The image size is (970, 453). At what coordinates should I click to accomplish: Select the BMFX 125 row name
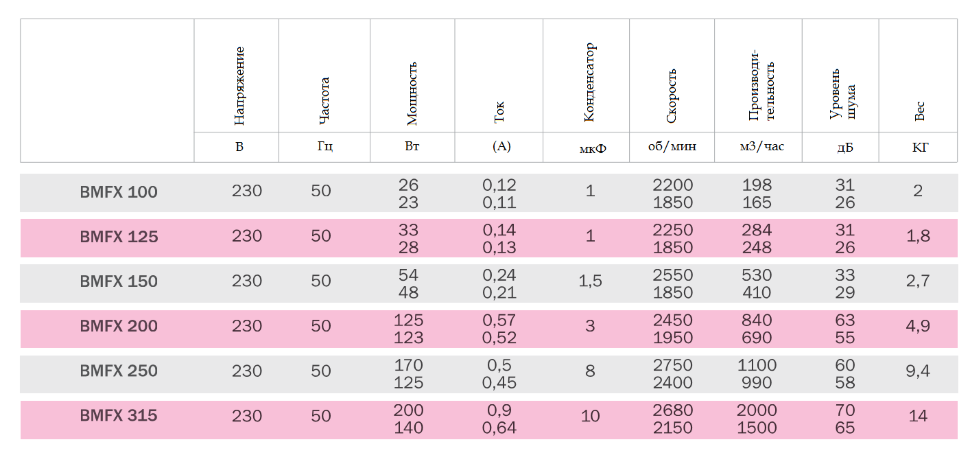coord(118,237)
